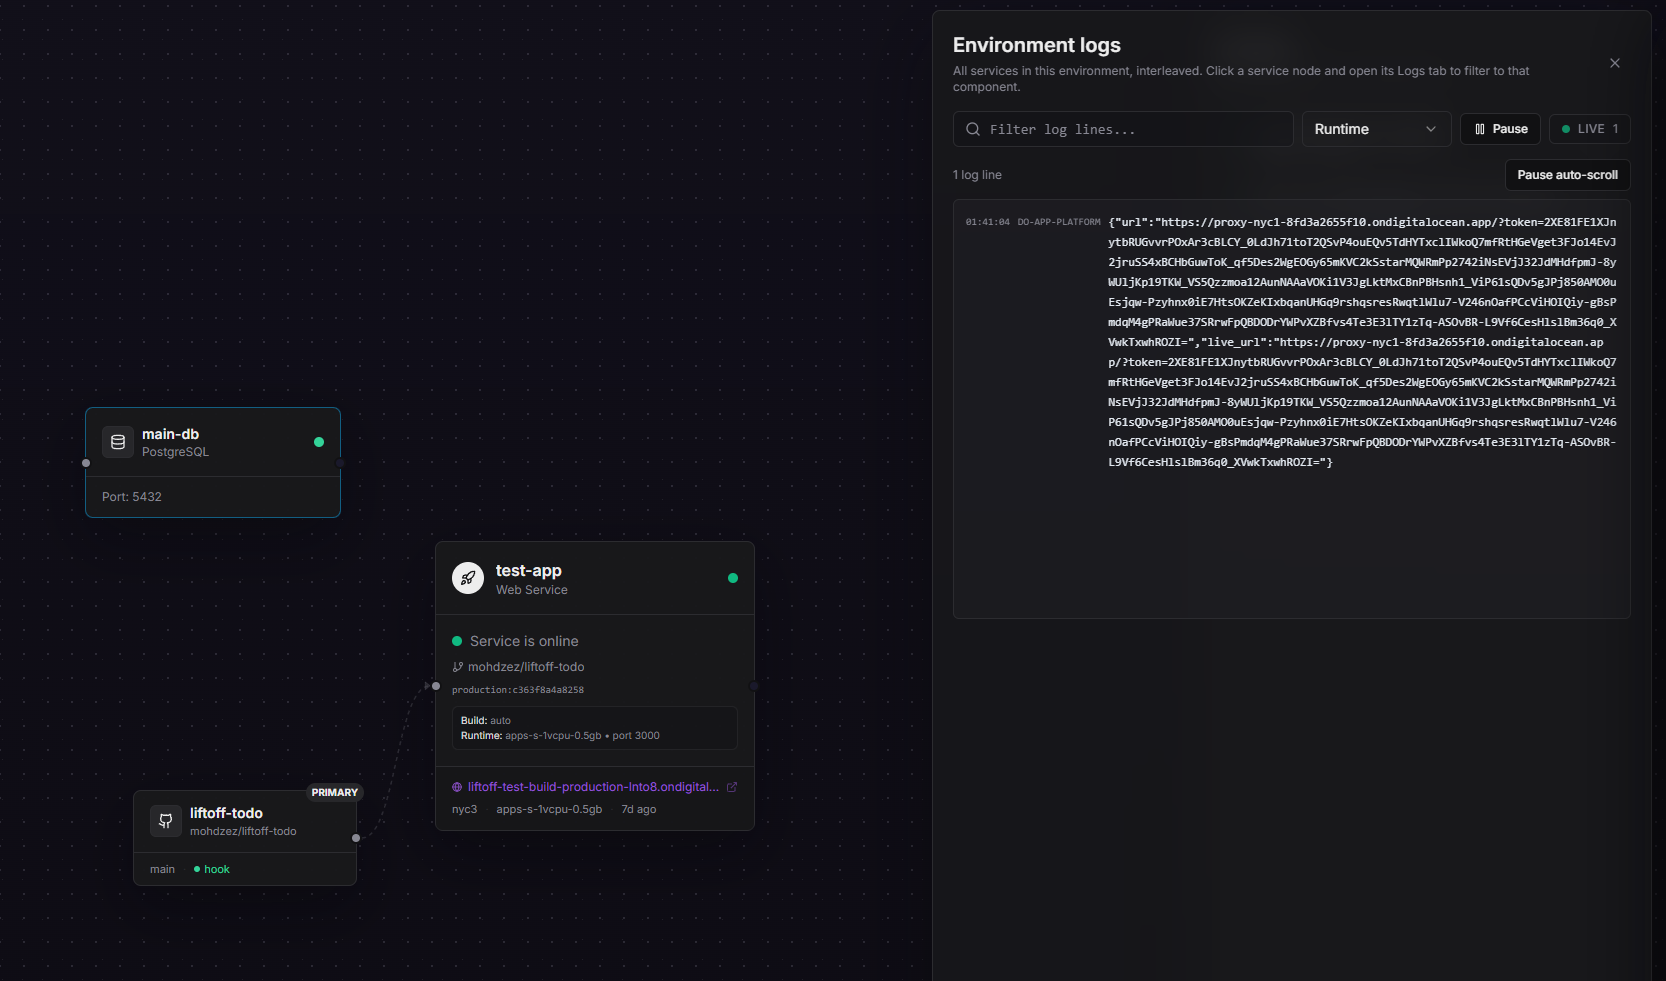This screenshot has width=1666, height=981.
Task: Click the Environment logs heading
Action: (1037, 45)
